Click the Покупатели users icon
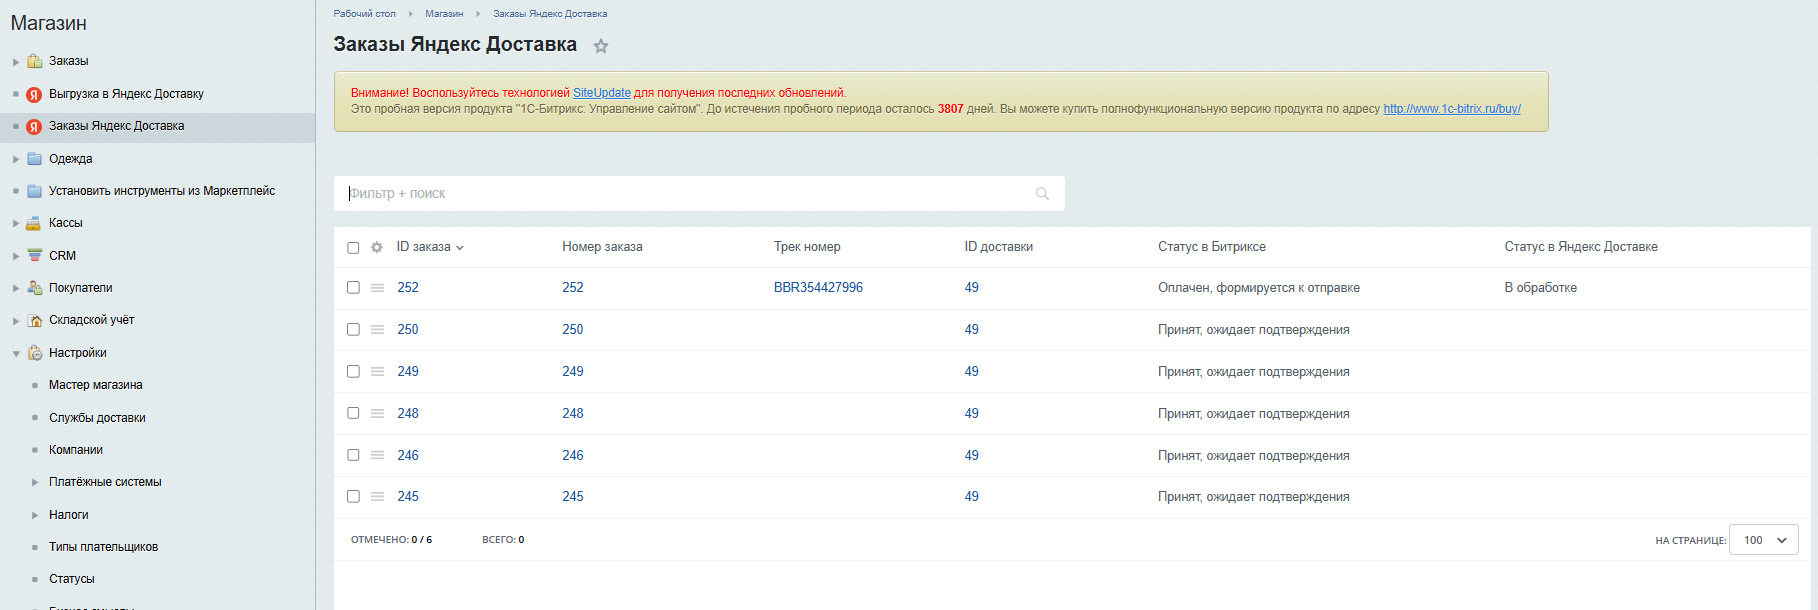The height and width of the screenshot is (610, 1818). [x=35, y=288]
